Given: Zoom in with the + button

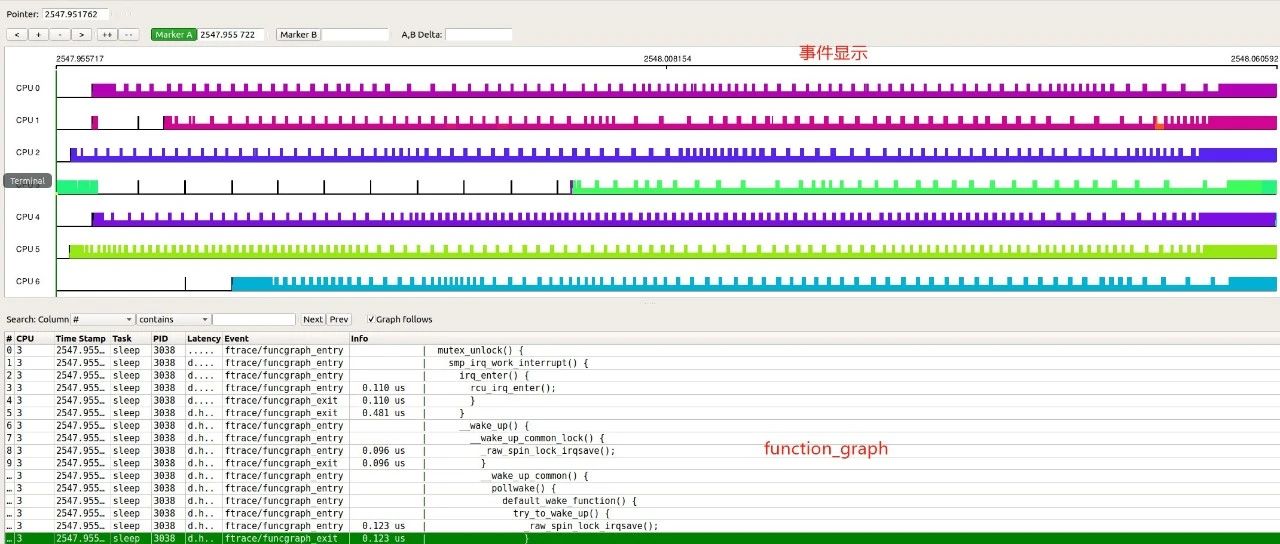Looking at the screenshot, I should 38,34.
